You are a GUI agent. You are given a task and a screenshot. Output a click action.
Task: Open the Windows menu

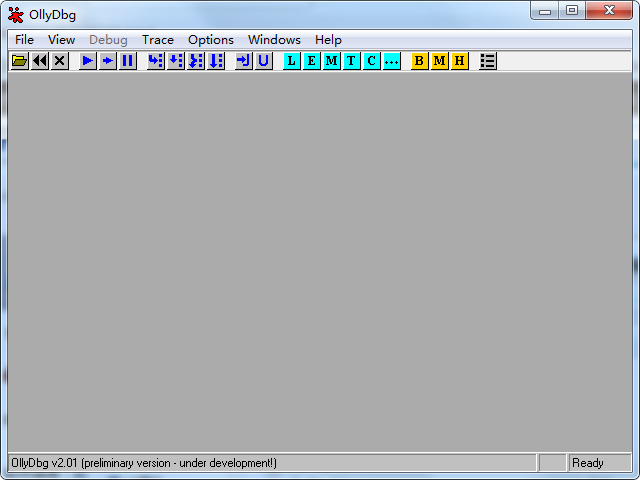tap(274, 40)
